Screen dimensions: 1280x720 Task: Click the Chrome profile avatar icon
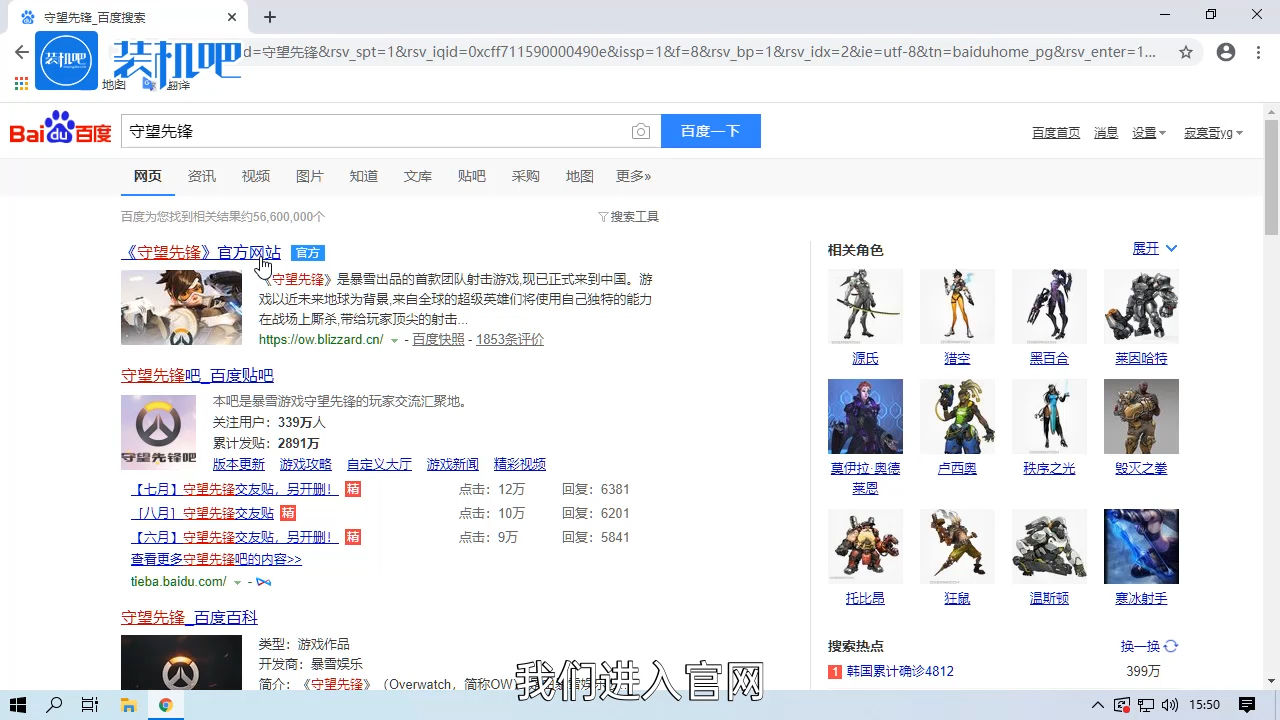click(x=1226, y=52)
